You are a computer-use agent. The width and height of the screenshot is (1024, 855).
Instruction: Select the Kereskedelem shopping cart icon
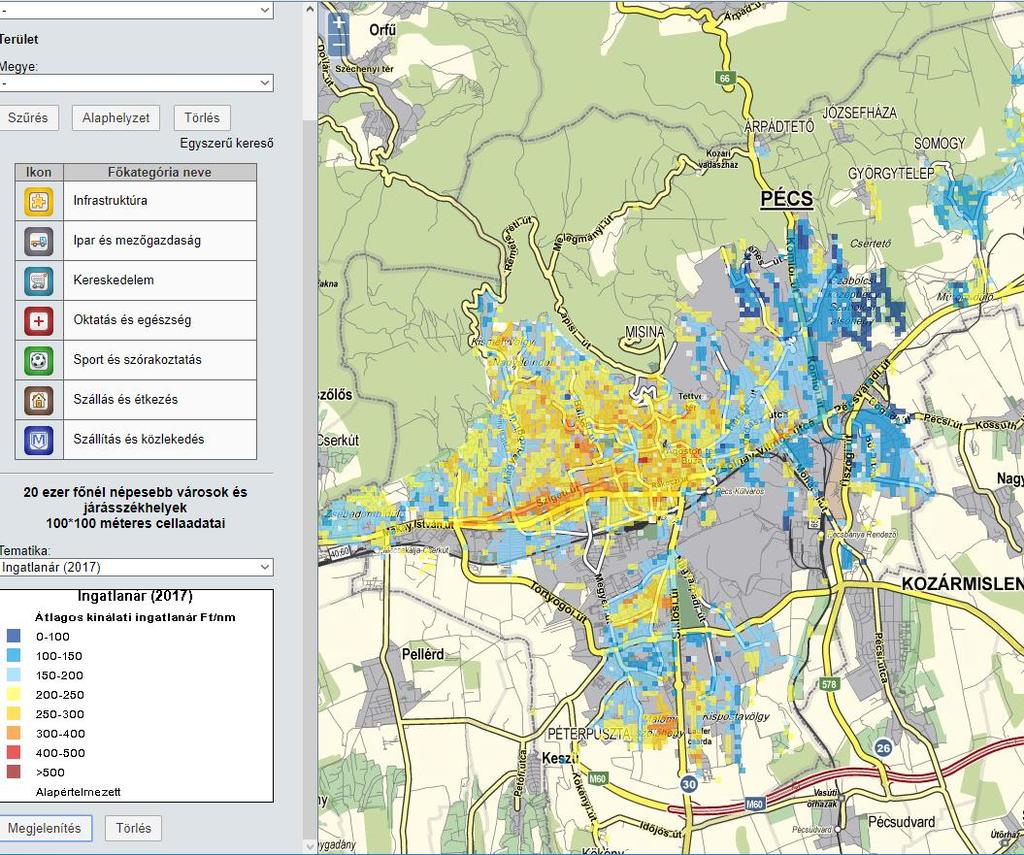(39, 281)
